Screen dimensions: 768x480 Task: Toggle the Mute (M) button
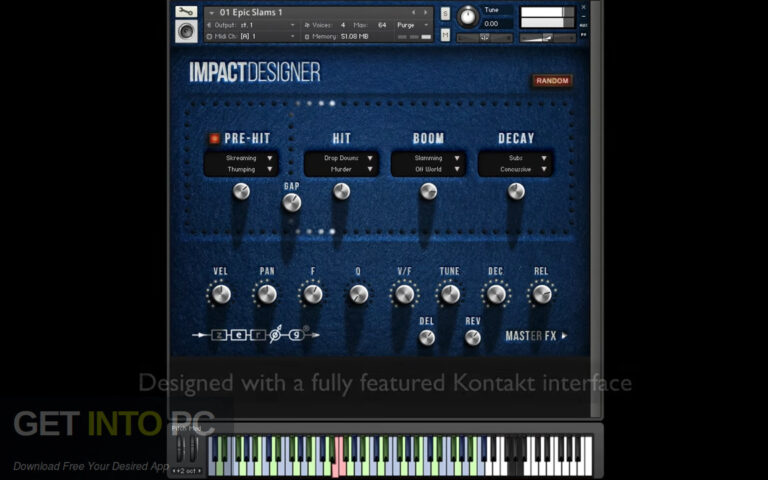(445, 35)
